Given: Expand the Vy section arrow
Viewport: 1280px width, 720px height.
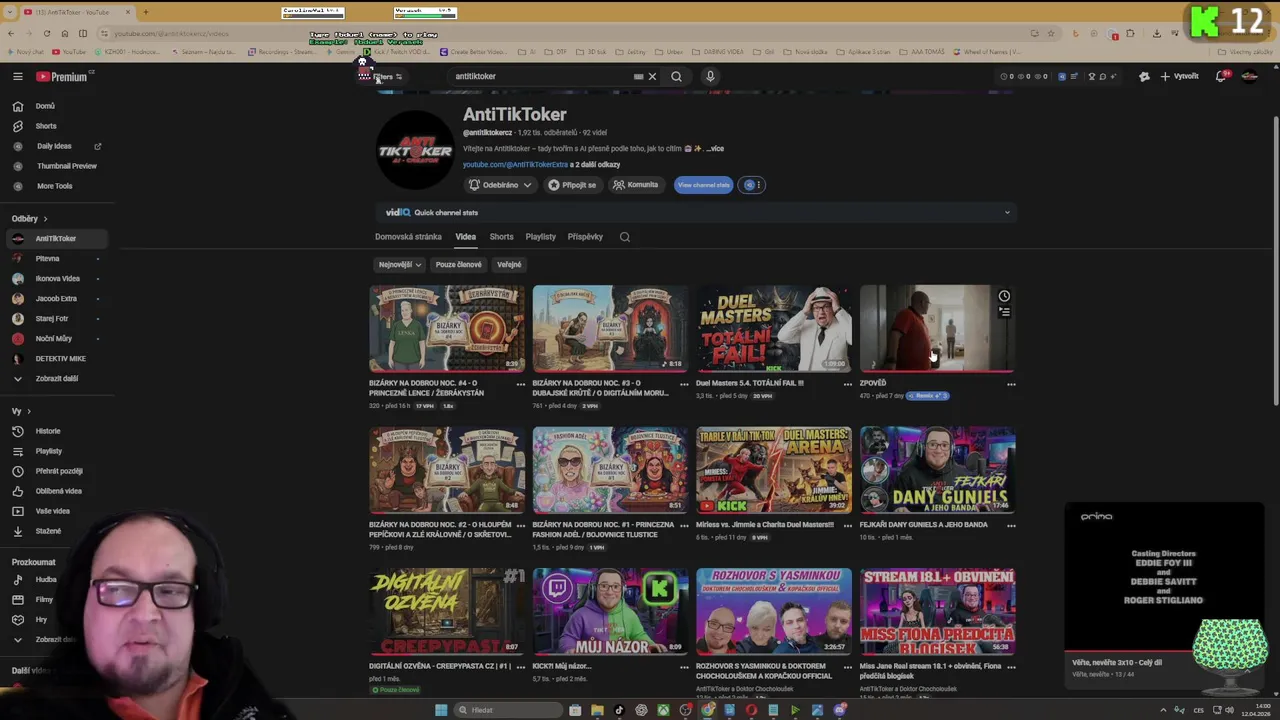Looking at the screenshot, I should (x=29, y=411).
